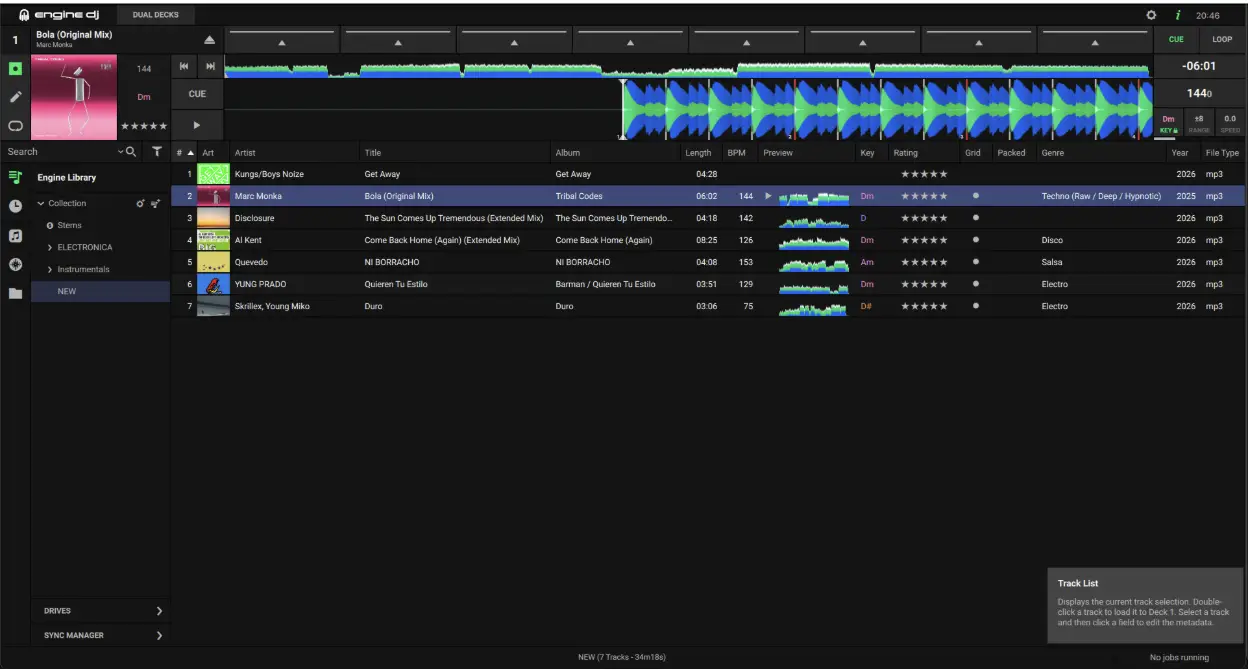Image resolution: width=1248 pixels, height=670 pixels.
Task: Click the artwork thumbnail for Kungs/Boys Noize
Action: click(213, 174)
